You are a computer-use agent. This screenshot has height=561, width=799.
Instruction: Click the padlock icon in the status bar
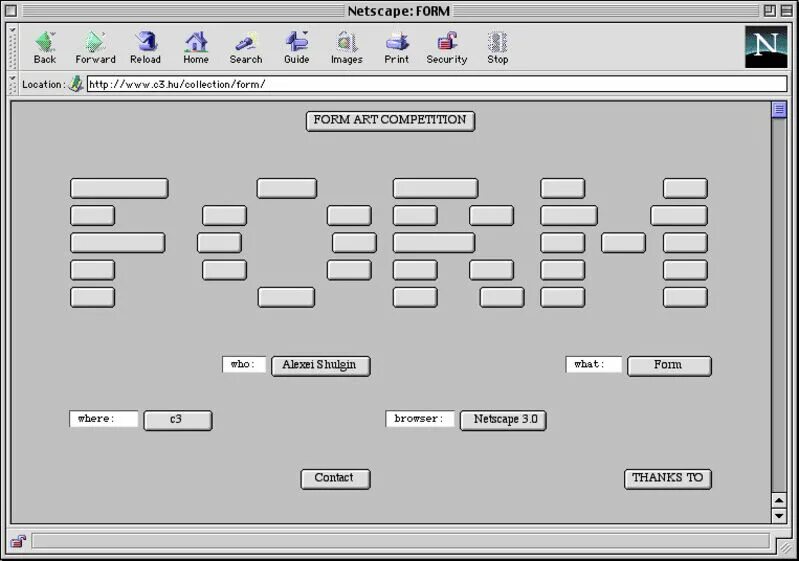pyautogui.click(x=18, y=541)
